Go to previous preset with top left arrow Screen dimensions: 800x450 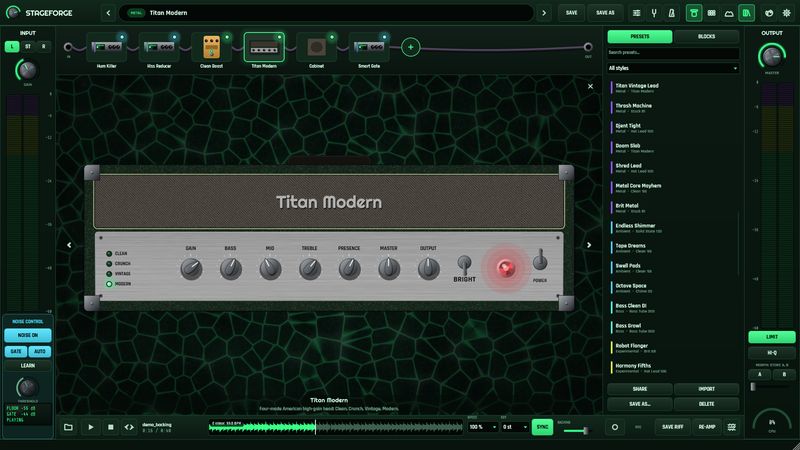(108, 13)
